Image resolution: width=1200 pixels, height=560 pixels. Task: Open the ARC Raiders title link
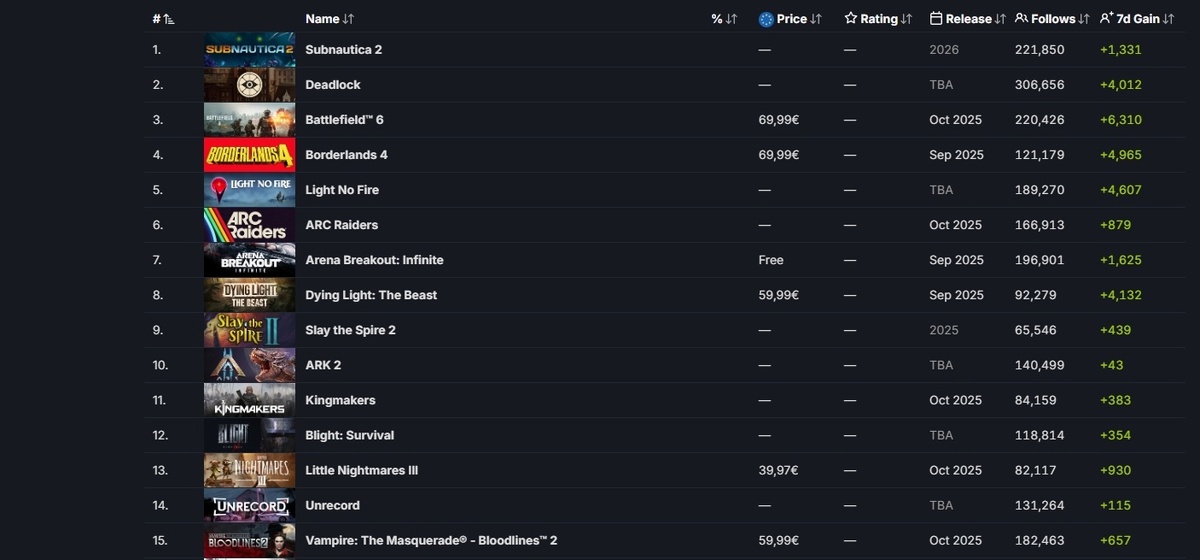(341, 225)
